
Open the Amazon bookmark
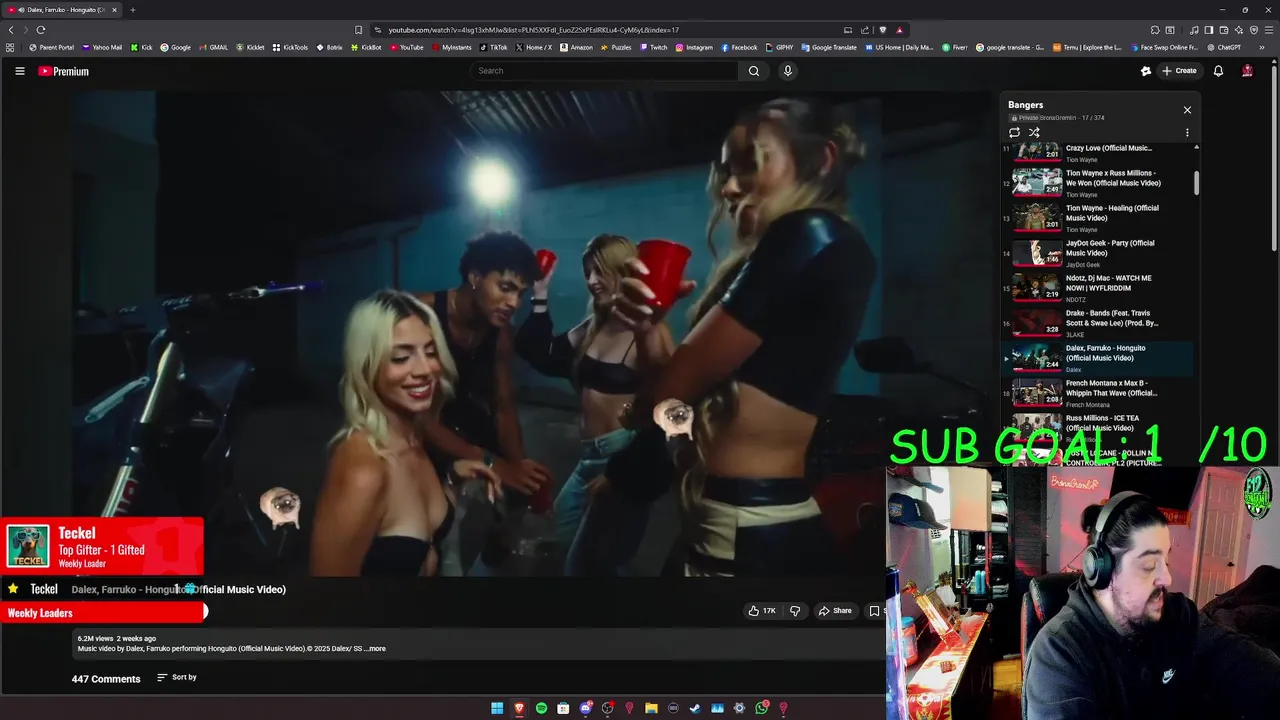coord(576,47)
